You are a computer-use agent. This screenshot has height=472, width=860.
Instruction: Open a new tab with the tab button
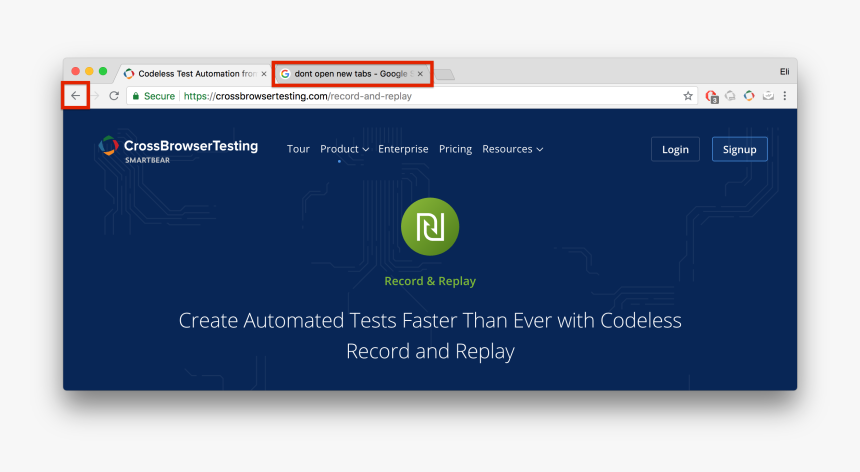445,75
